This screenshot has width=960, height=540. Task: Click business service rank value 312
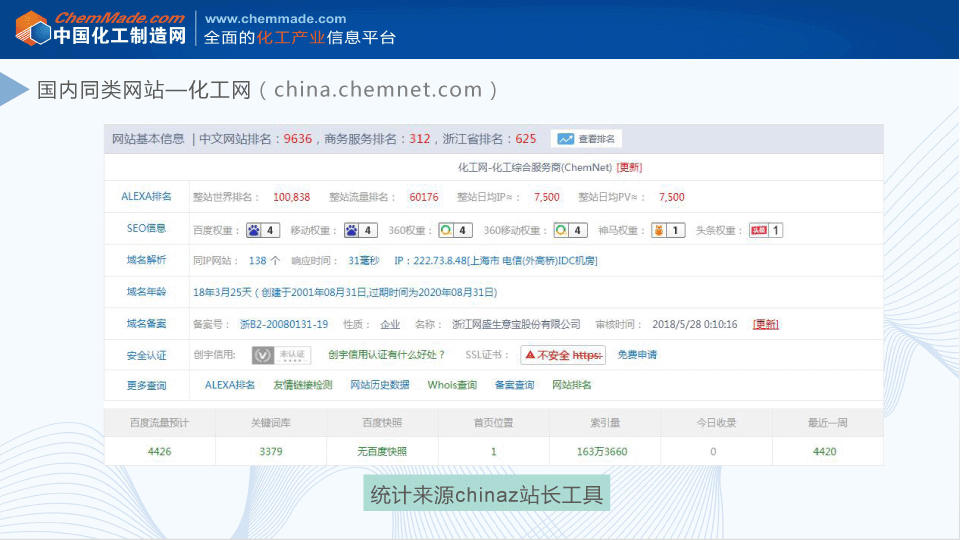(419, 138)
